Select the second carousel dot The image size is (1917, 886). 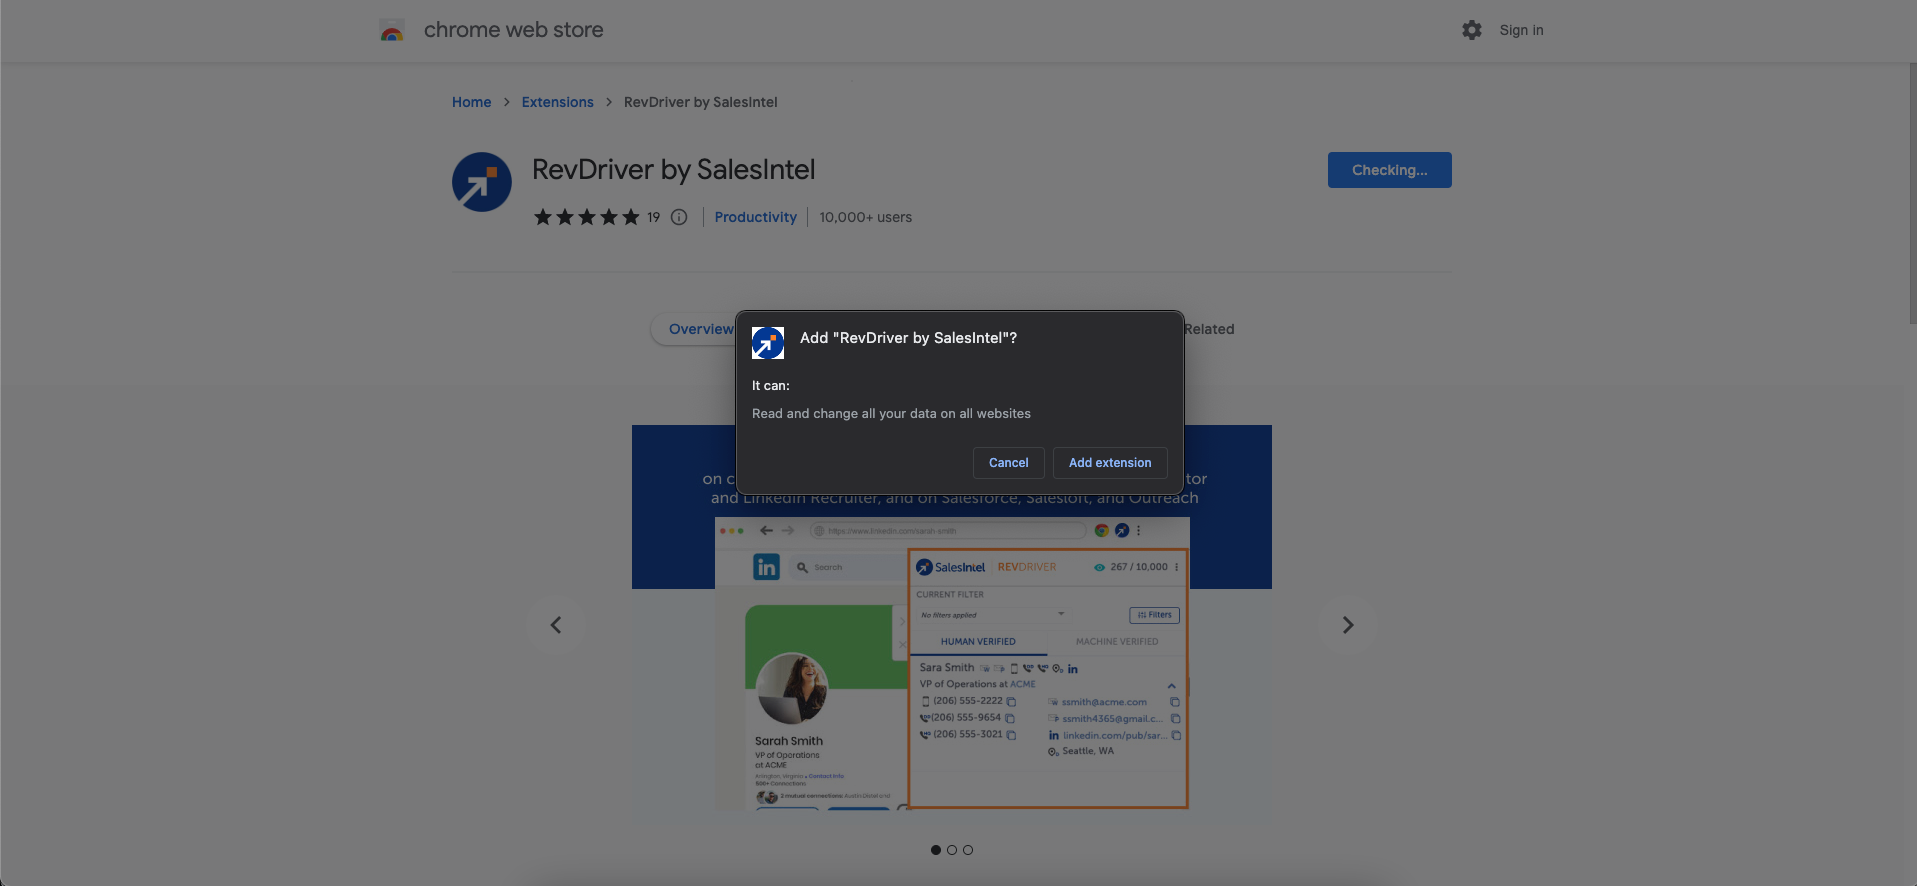[952, 850]
